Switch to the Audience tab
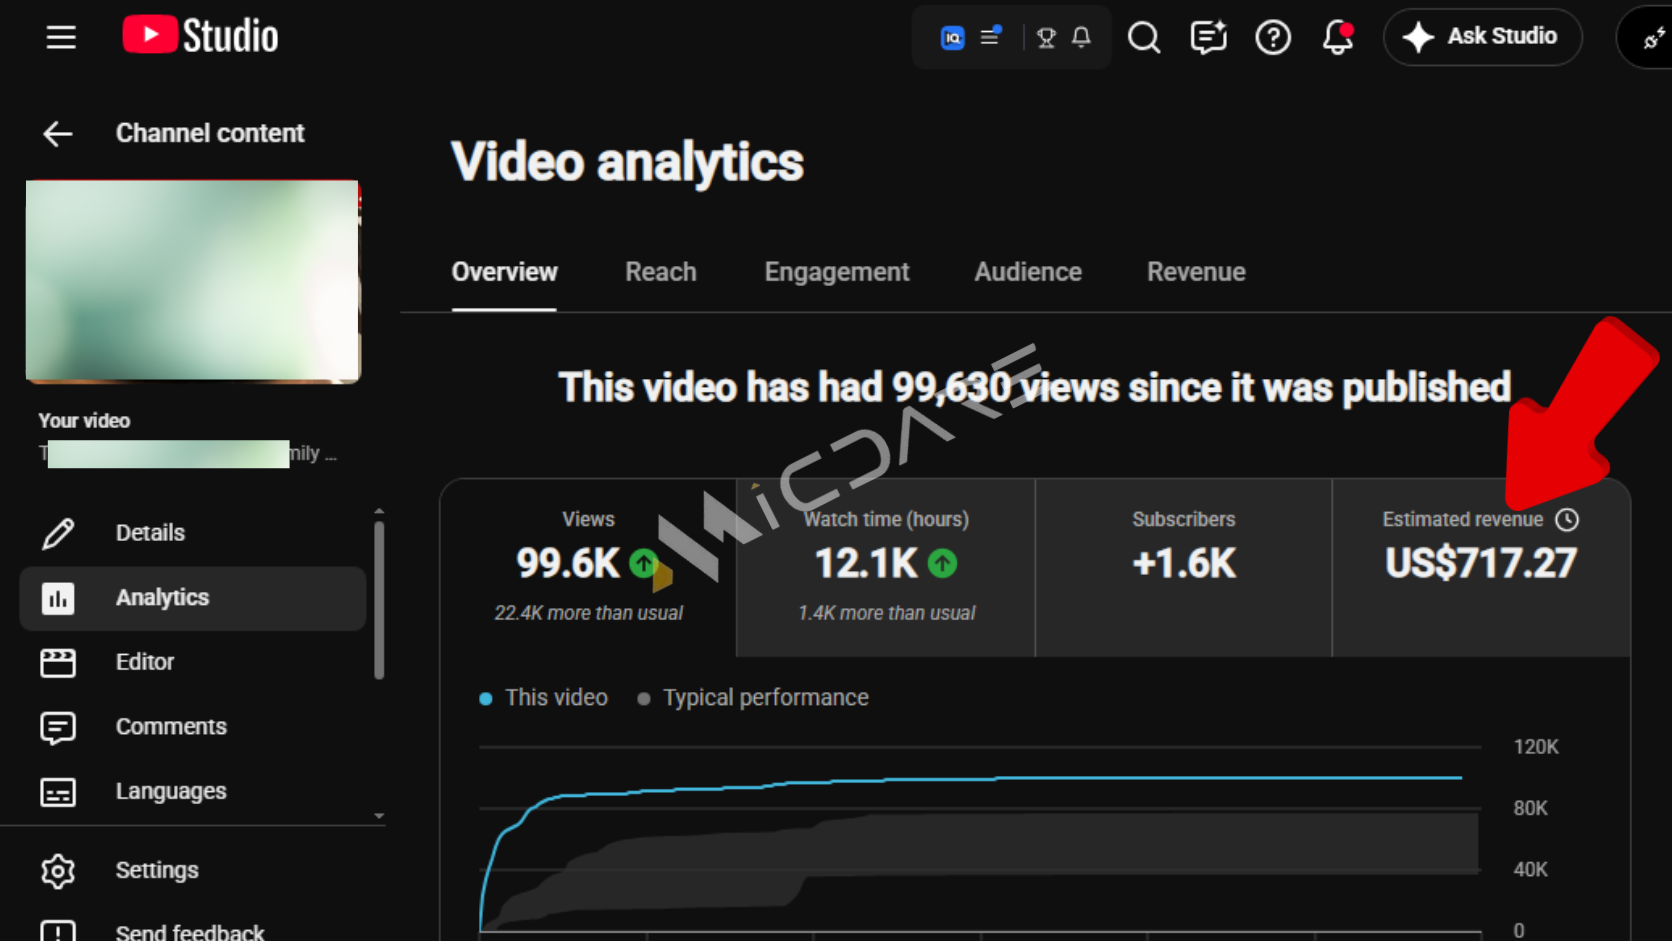Image resolution: width=1672 pixels, height=941 pixels. pos(1028,272)
